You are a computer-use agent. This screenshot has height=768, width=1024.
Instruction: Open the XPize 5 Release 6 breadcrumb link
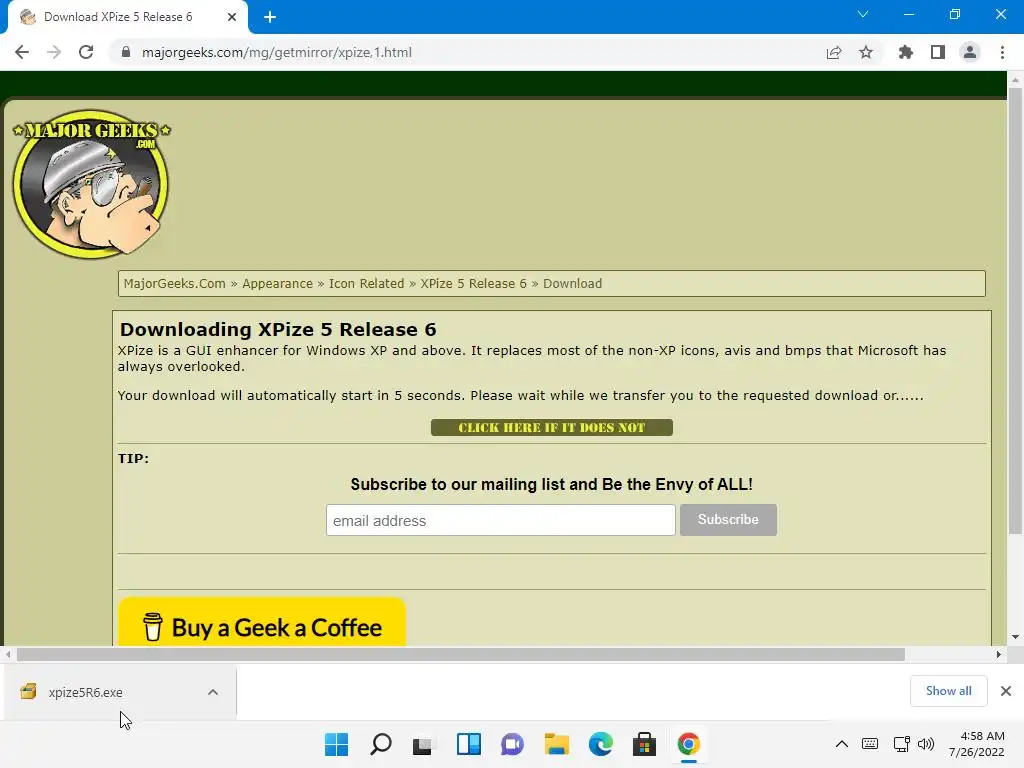473,283
